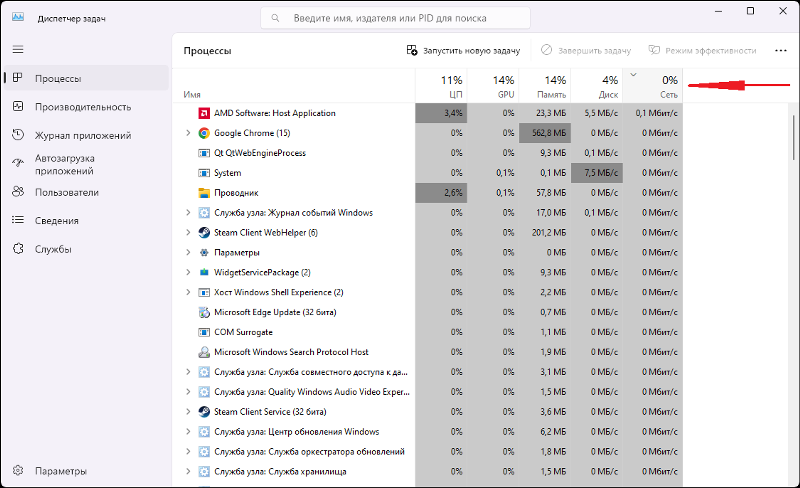Click System disk value 7,5 МБ/с

pos(597,173)
